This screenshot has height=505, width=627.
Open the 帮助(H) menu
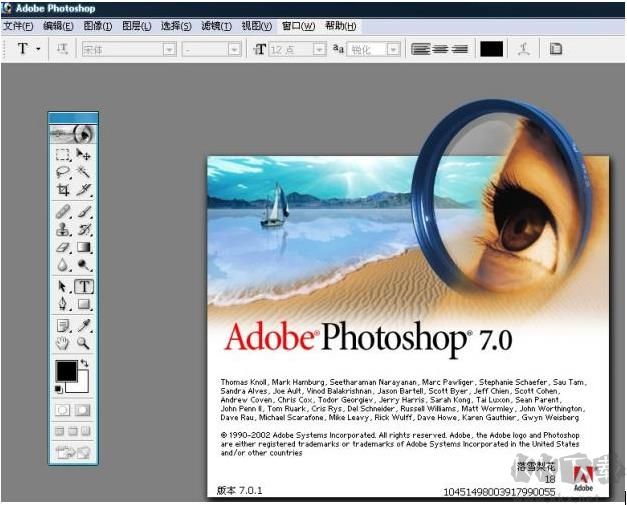tap(340, 26)
